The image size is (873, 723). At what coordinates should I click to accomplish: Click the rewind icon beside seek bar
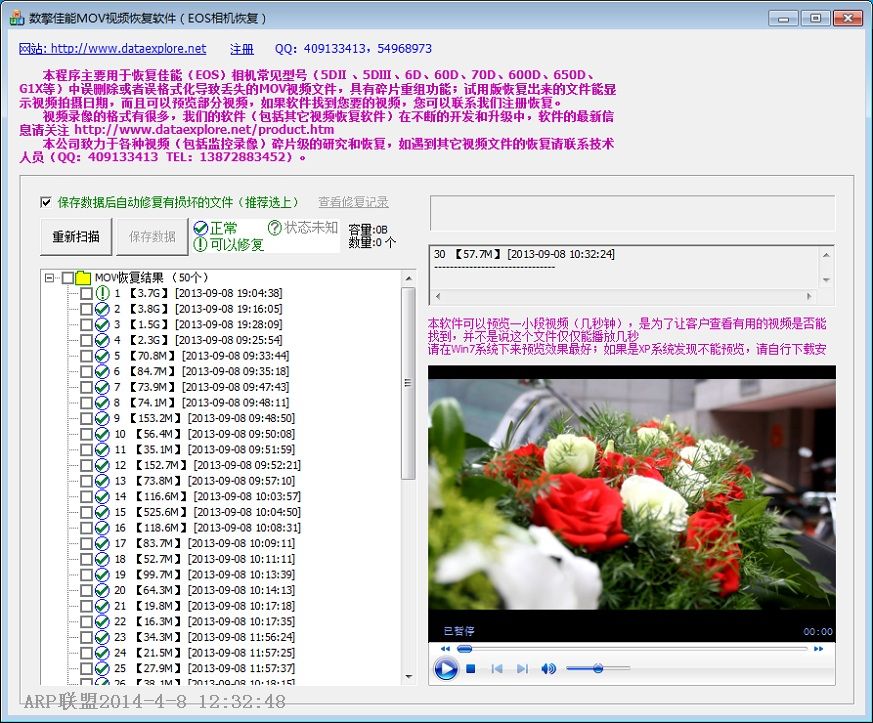445,649
